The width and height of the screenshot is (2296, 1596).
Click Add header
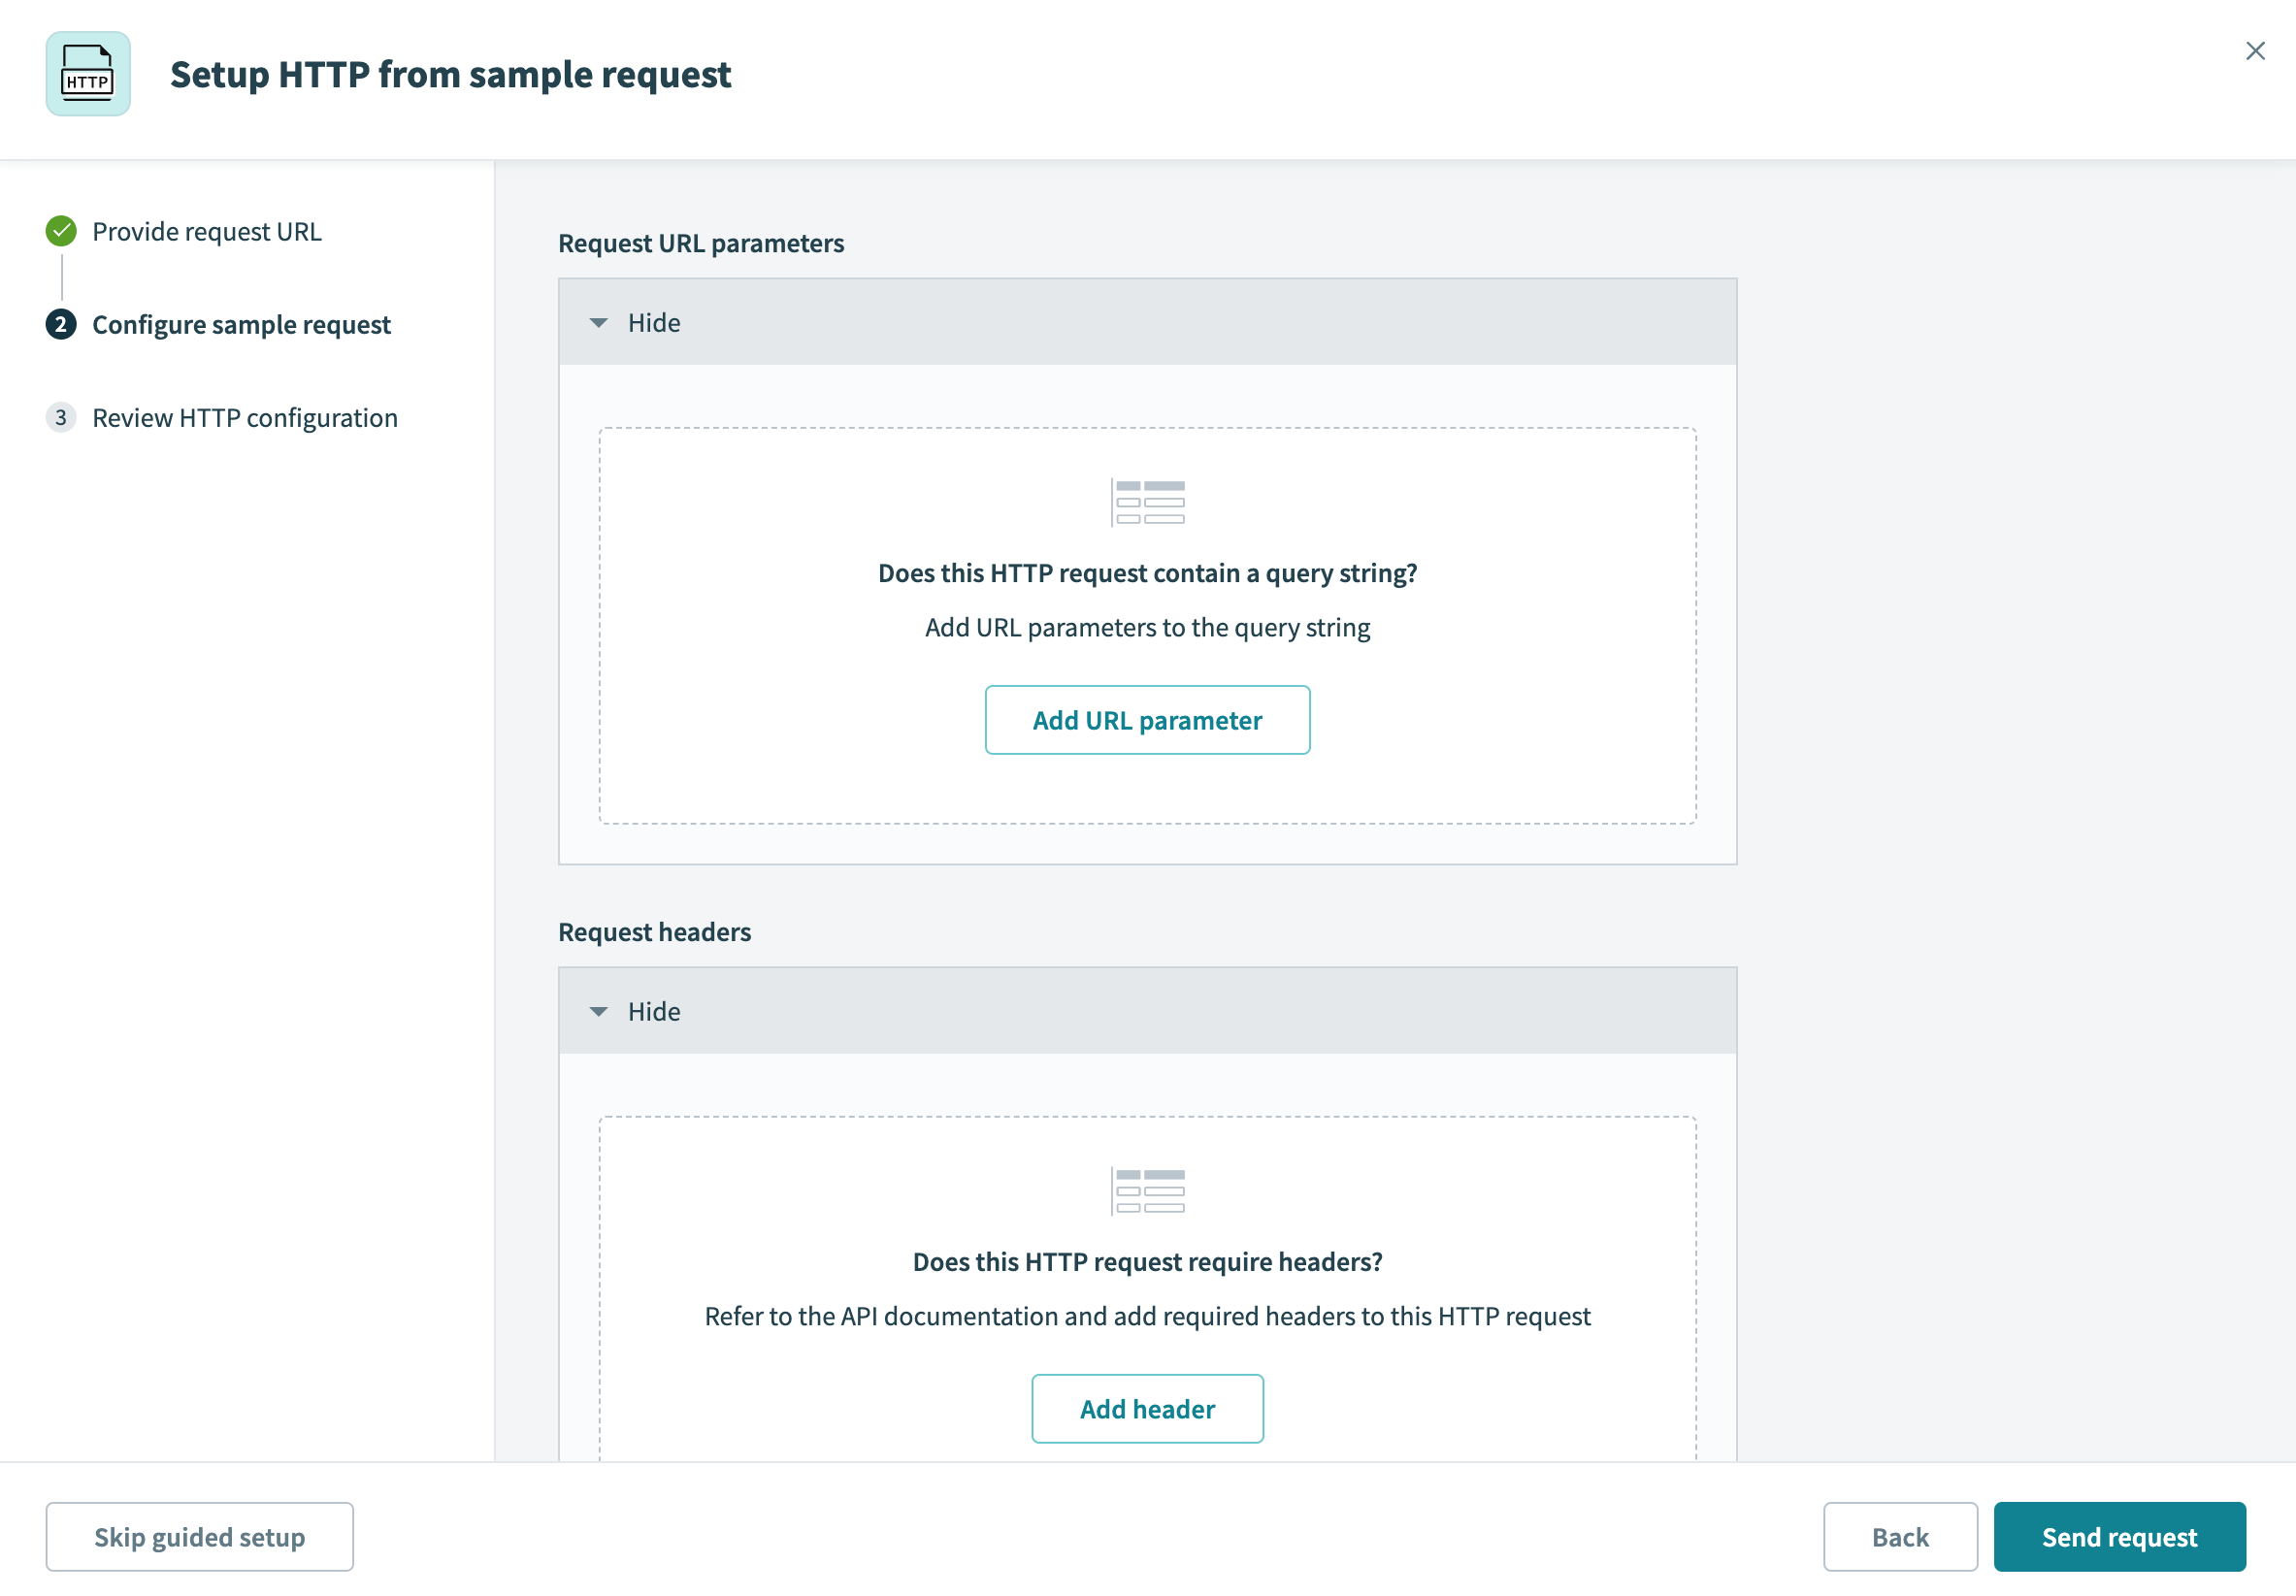tap(1147, 1408)
